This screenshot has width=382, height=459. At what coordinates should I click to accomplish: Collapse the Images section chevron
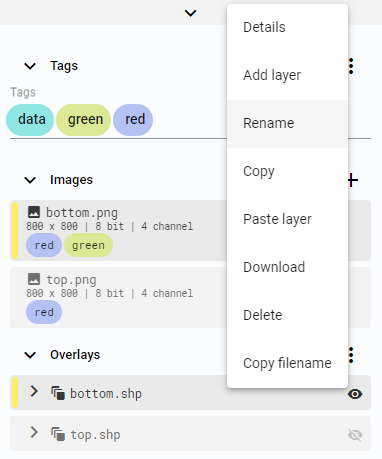coord(30,180)
